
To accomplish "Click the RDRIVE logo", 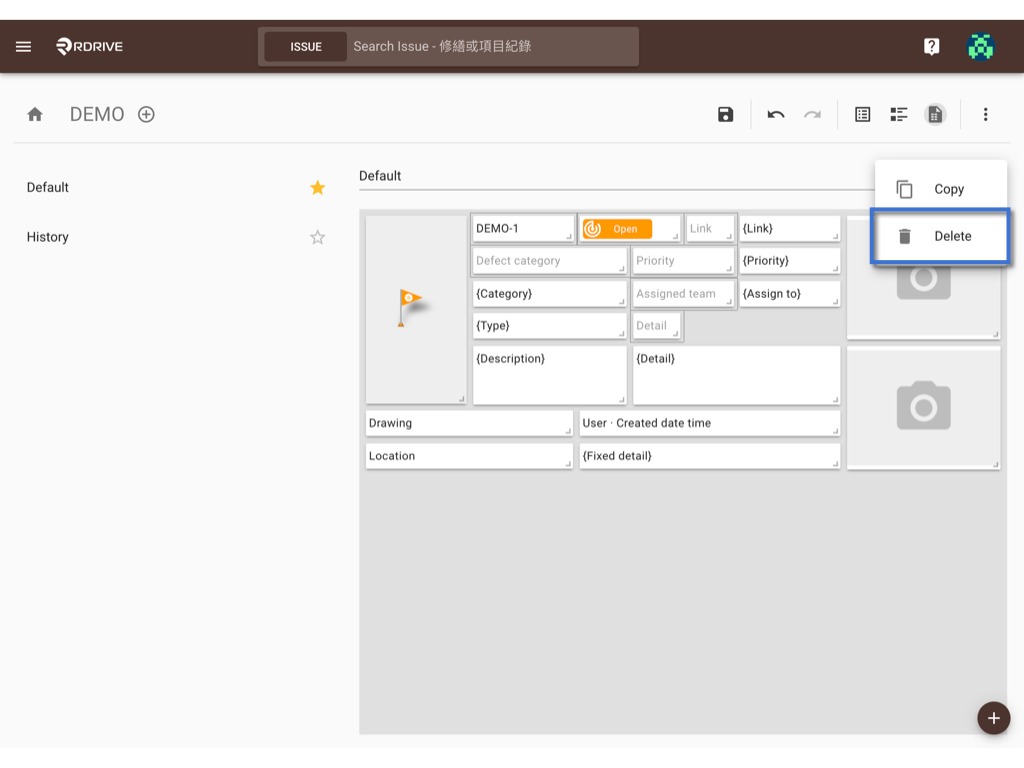I will [89, 46].
